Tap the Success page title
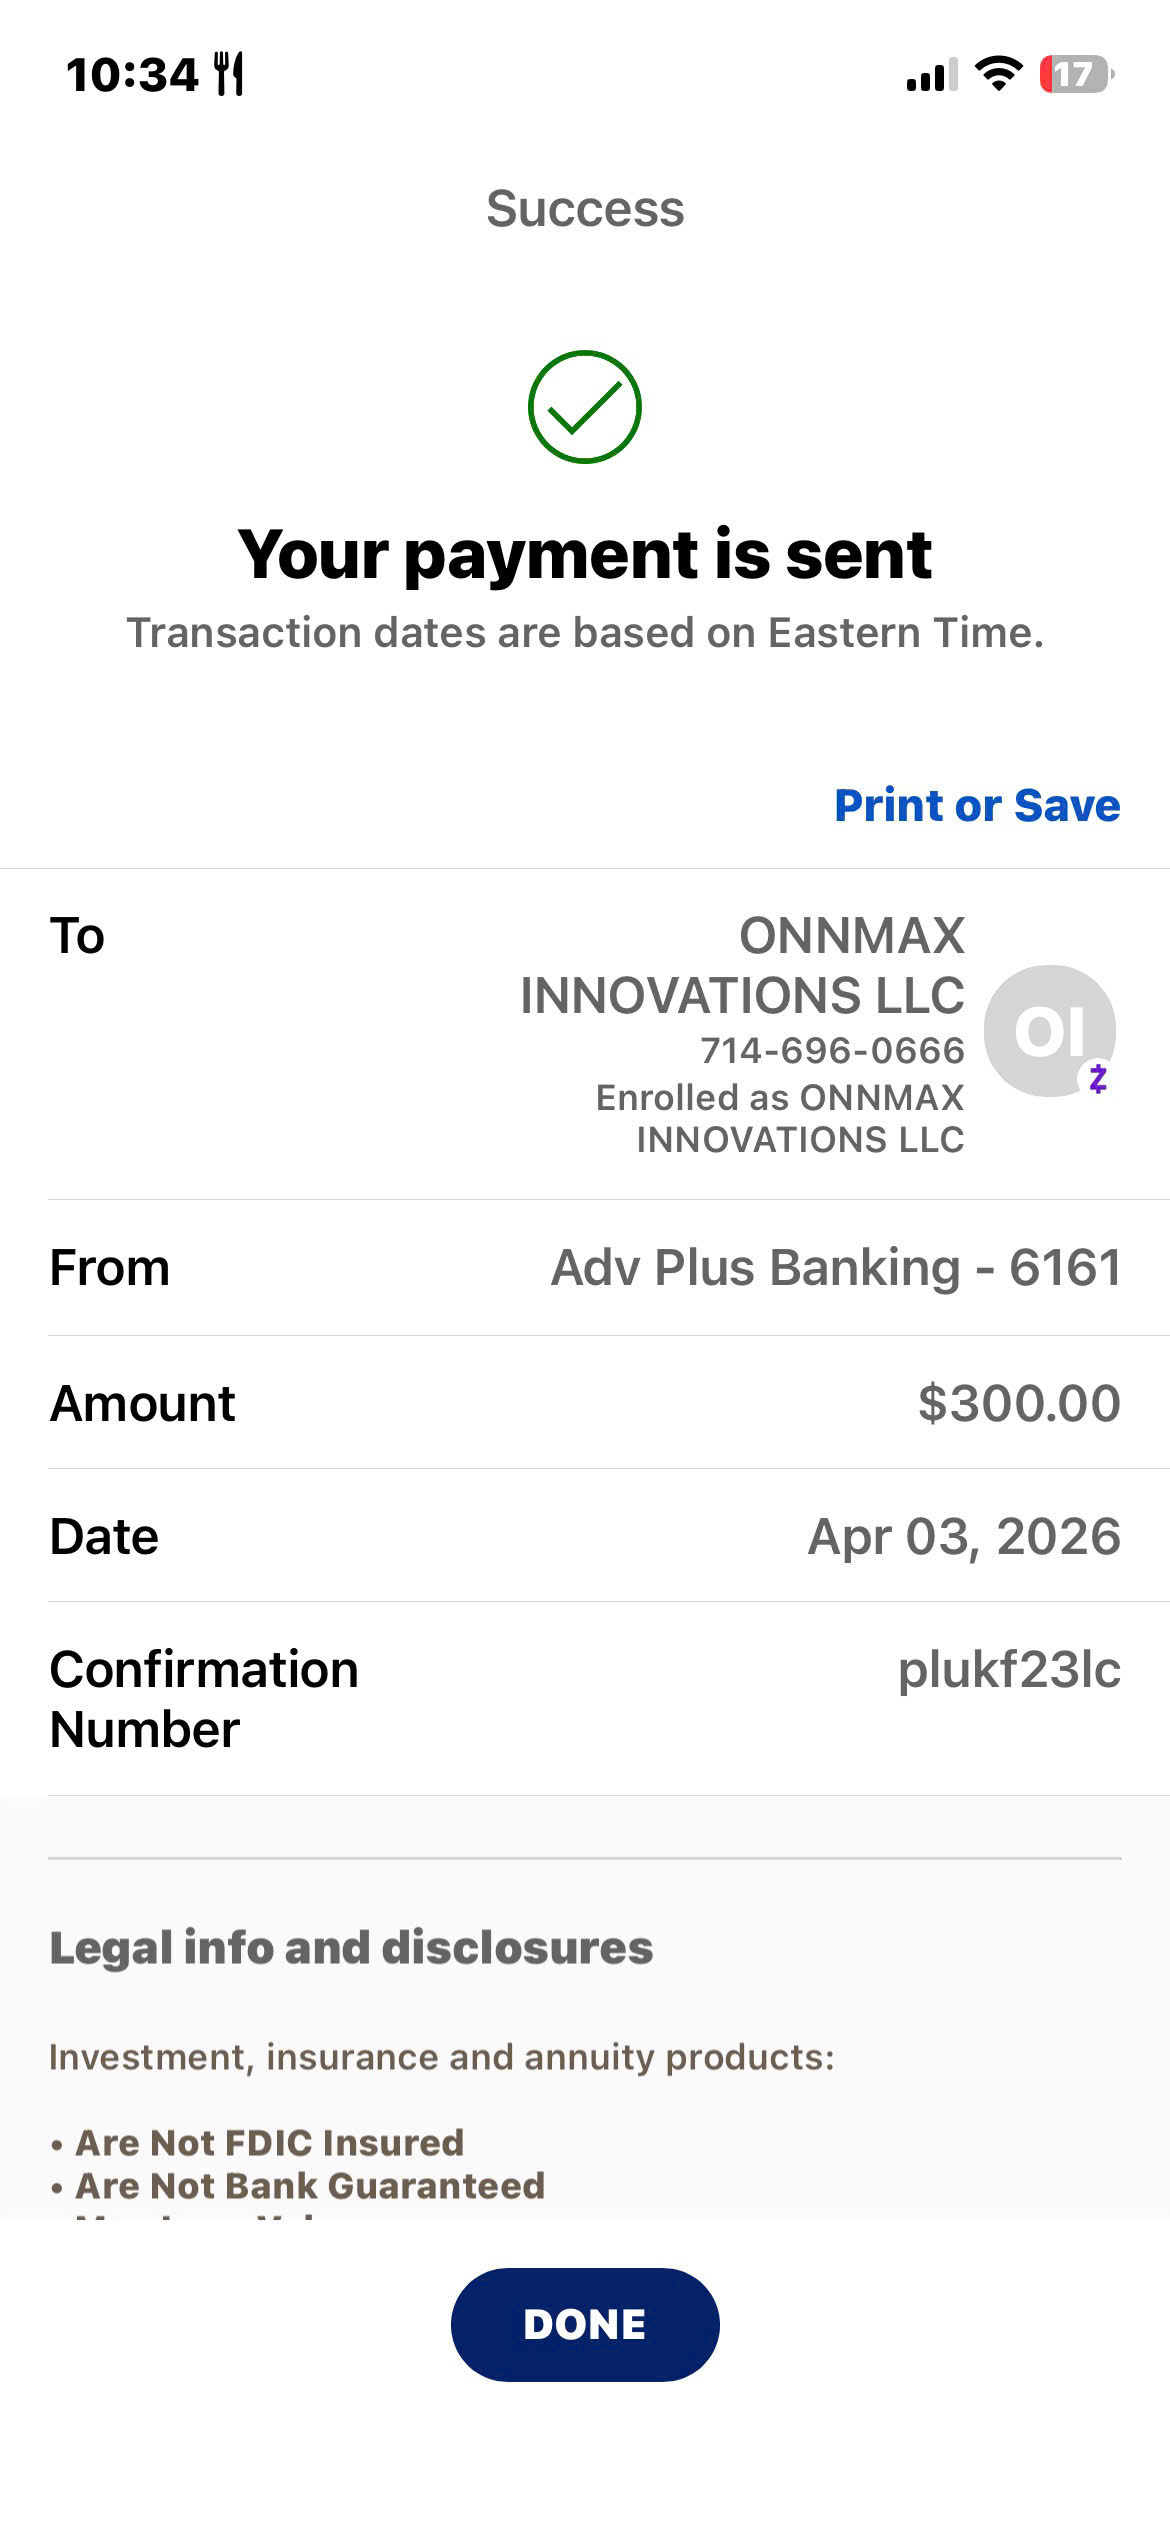The height and width of the screenshot is (2532, 1170). point(585,208)
